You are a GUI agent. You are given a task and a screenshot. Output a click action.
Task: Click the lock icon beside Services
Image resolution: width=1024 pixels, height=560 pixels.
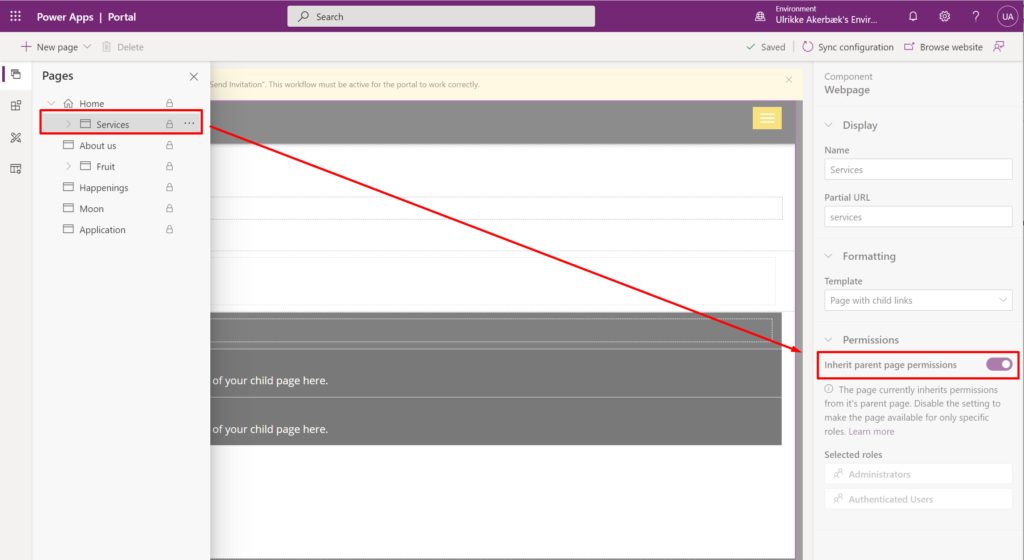169,124
